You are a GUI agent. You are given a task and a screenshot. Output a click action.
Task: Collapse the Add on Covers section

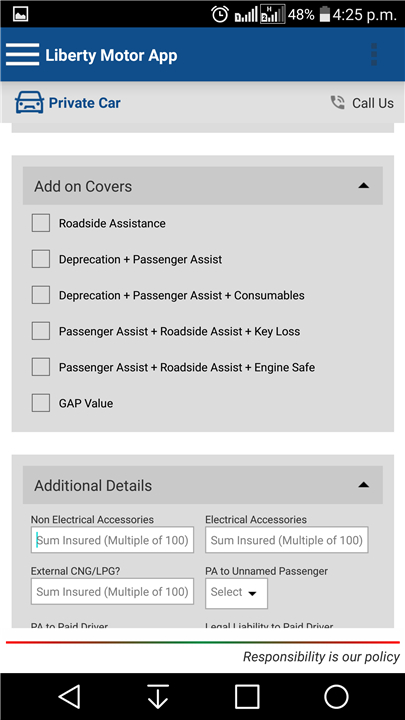coord(364,186)
